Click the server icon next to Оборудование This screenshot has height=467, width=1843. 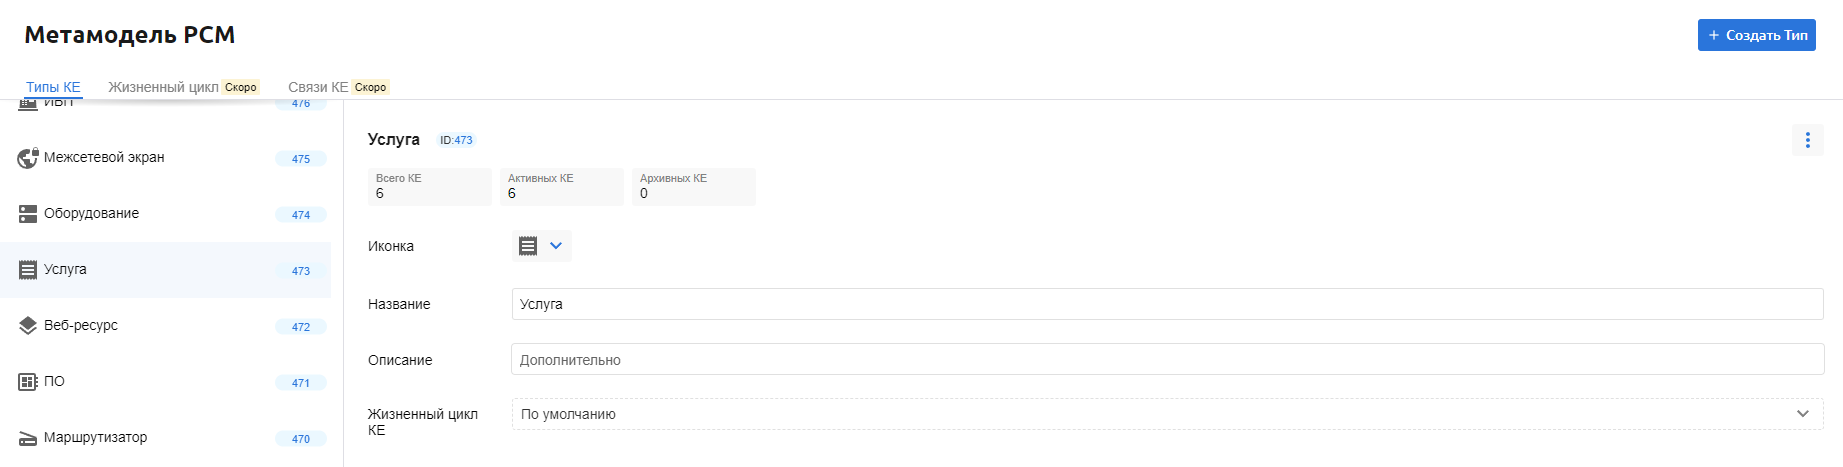tap(28, 214)
